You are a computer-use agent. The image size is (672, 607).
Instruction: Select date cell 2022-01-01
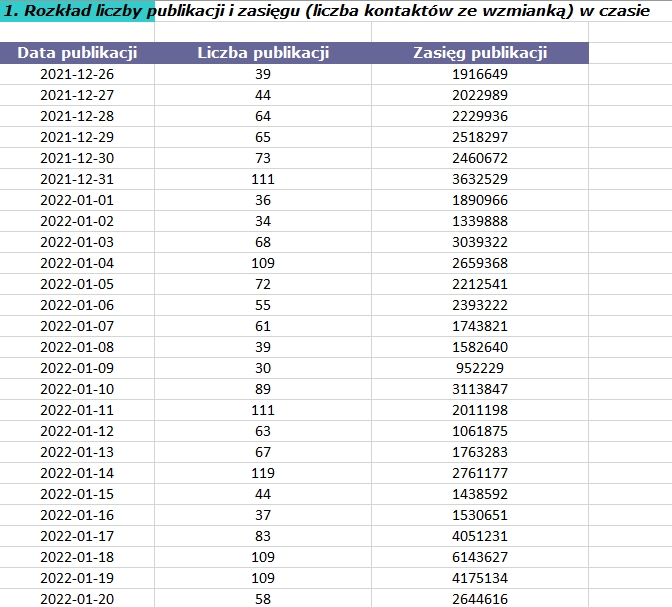coord(77,200)
